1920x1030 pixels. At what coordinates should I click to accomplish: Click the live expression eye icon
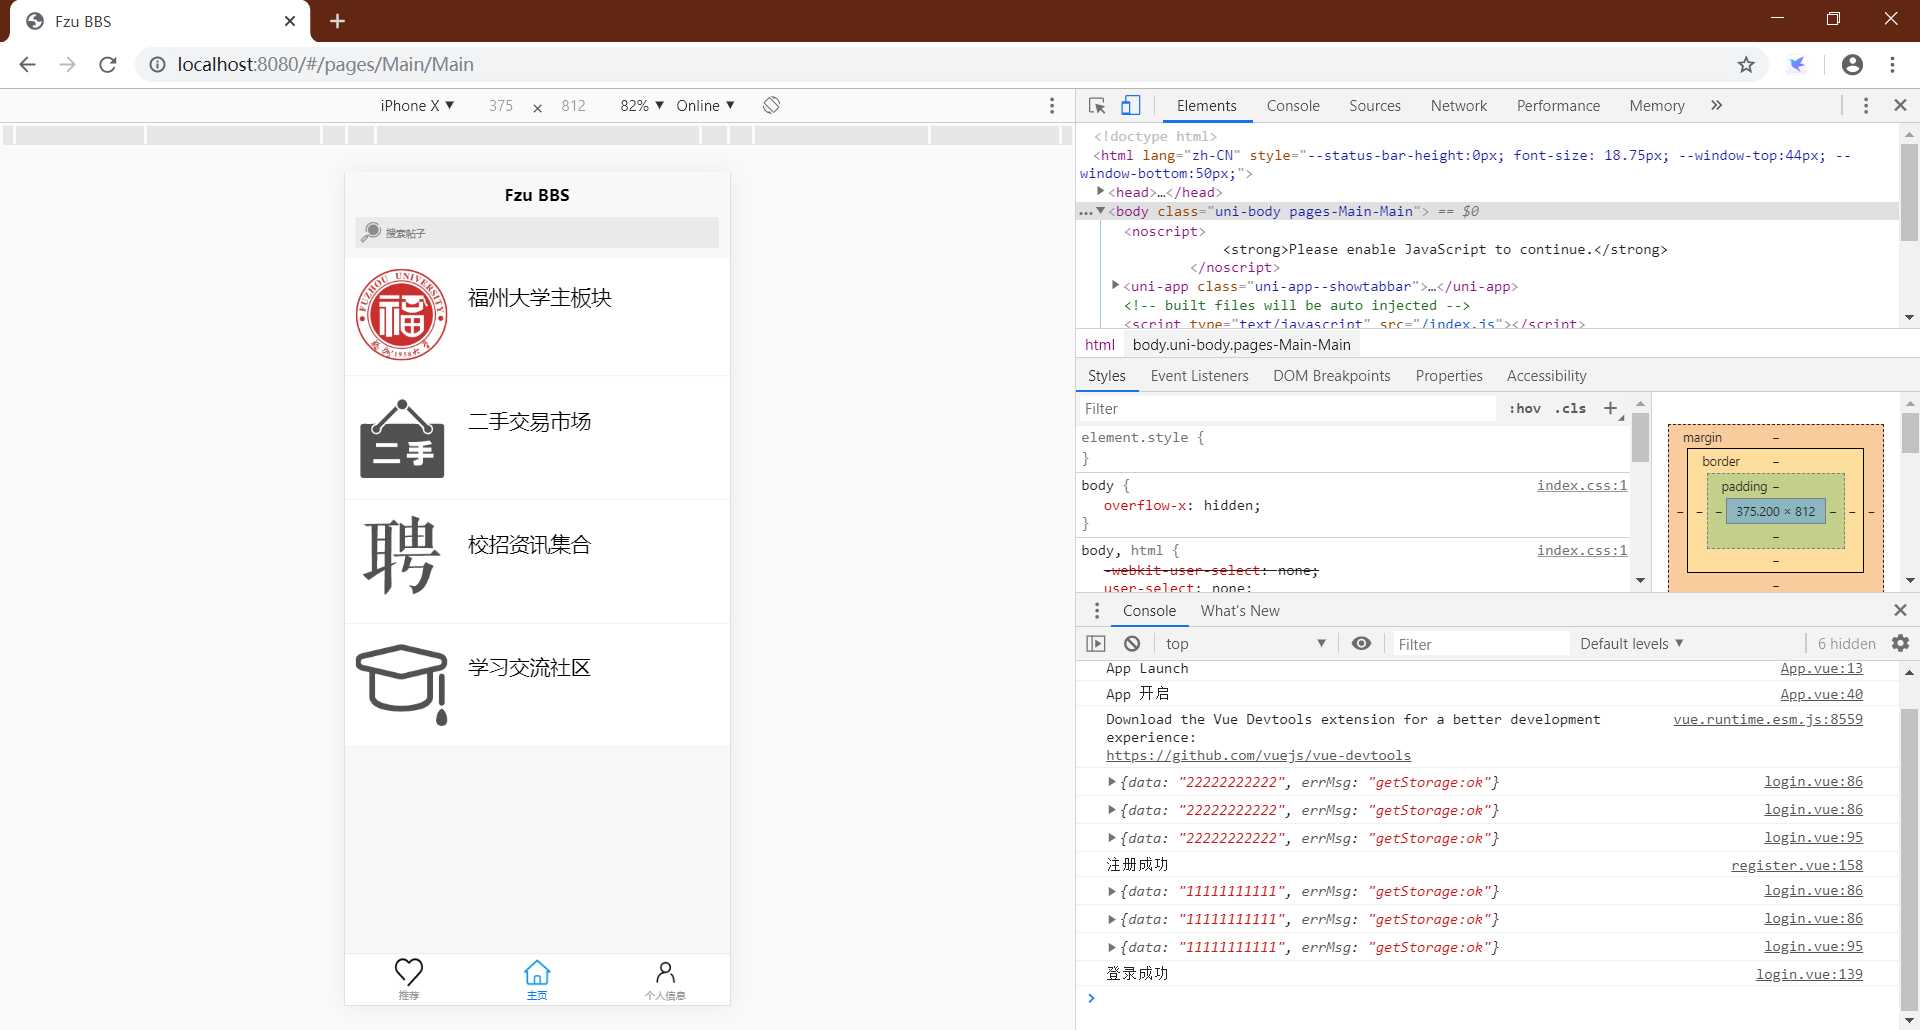1361,643
